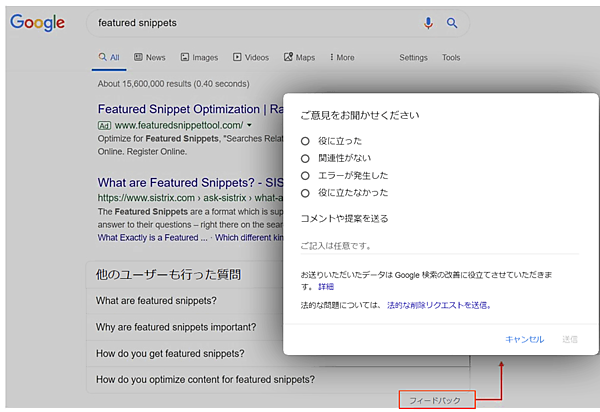
Task: Expand "What are featured snippets?" question
Action: coord(157,301)
